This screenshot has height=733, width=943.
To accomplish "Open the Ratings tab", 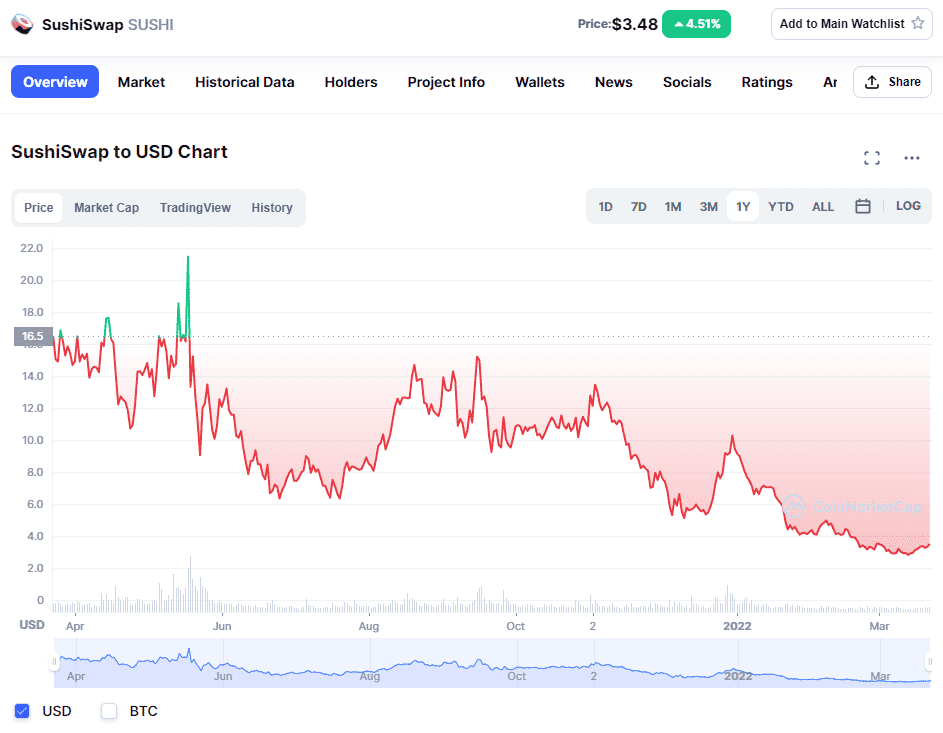I will tap(767, 82).
